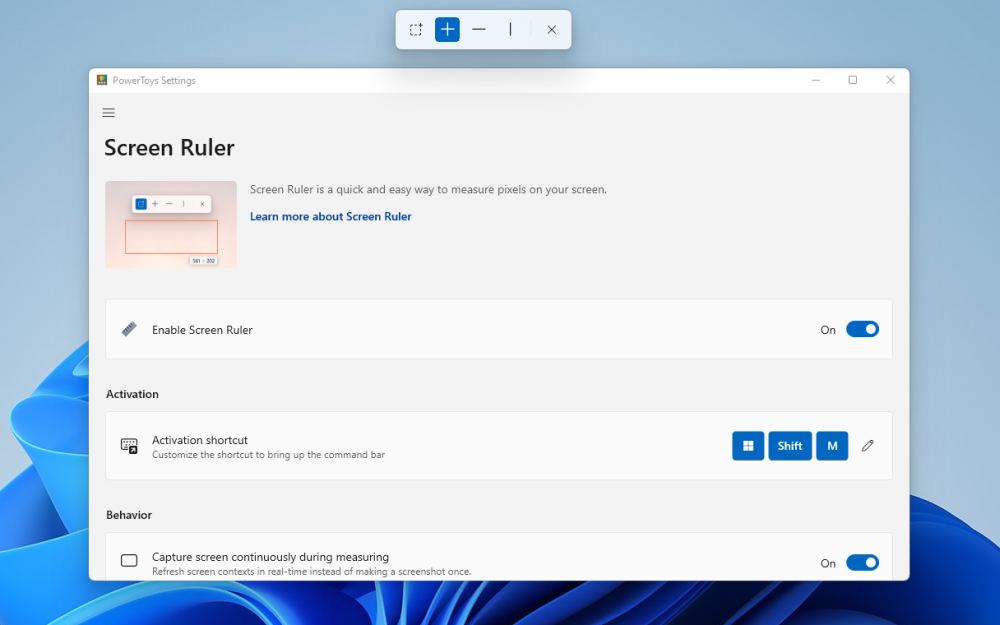Click the M key shortcut button
Viewport: 1000px width, 625px height.
click(x=832, y=446)
